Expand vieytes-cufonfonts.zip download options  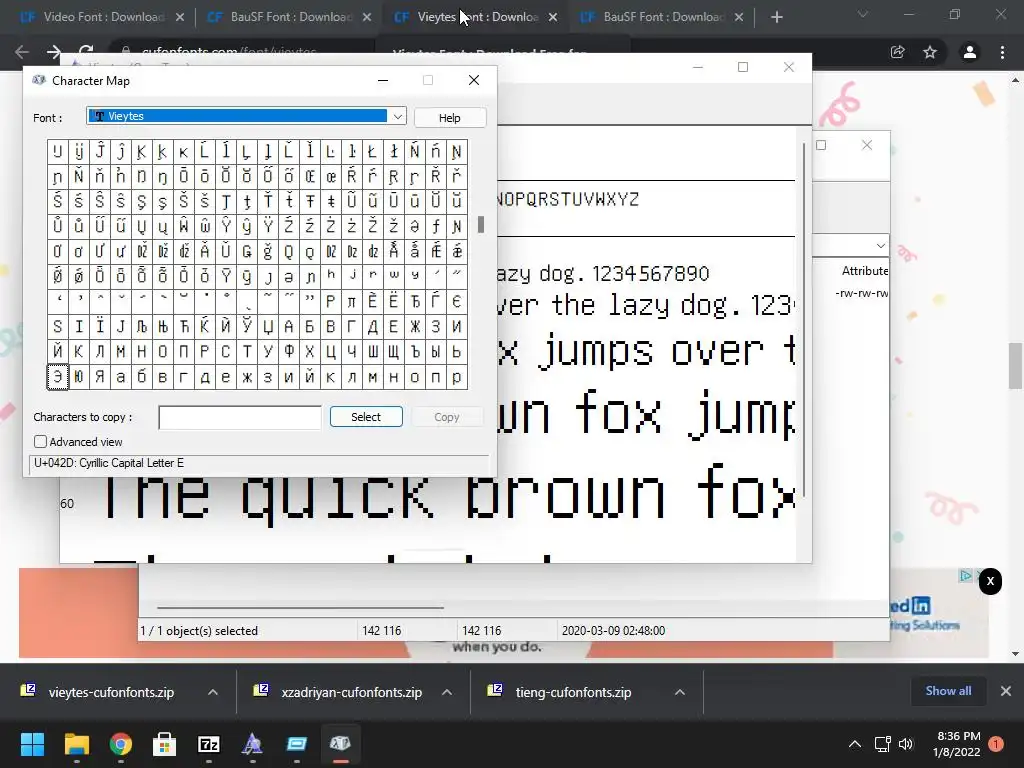tap(213, 692)
